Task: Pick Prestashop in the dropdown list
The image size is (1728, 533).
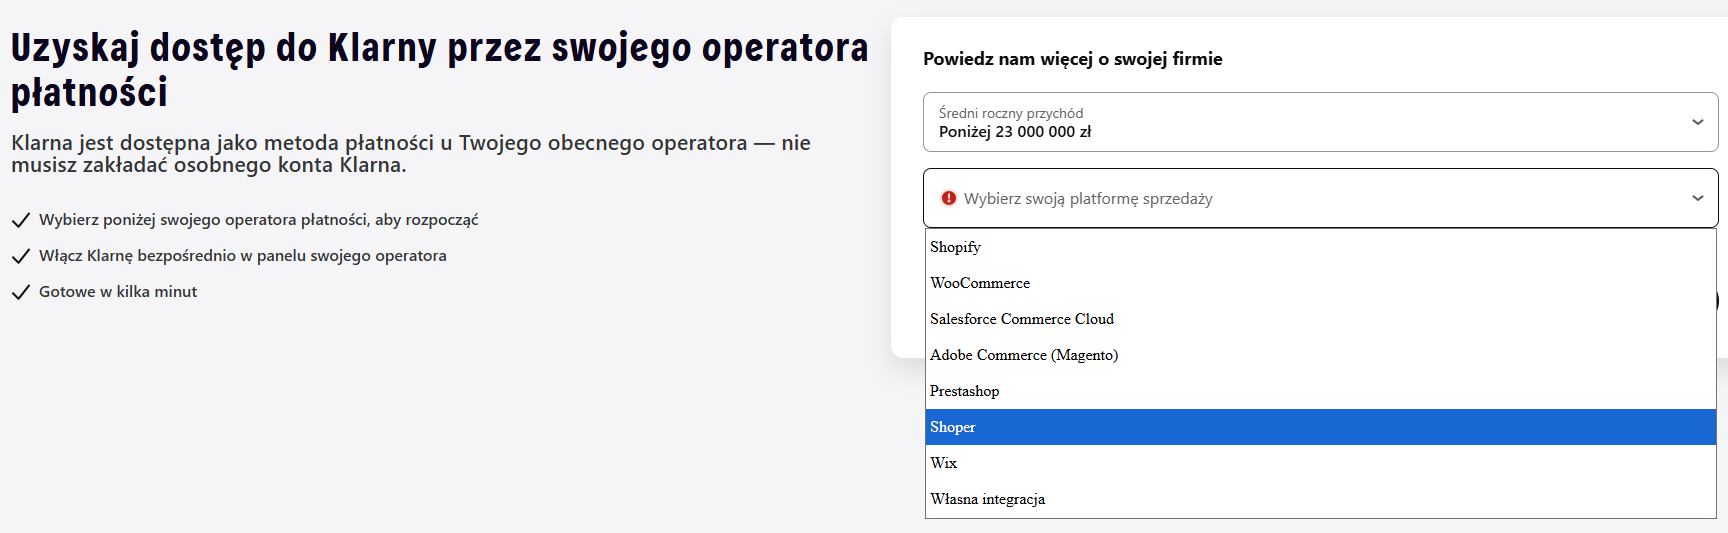Action: (1320, 391)
